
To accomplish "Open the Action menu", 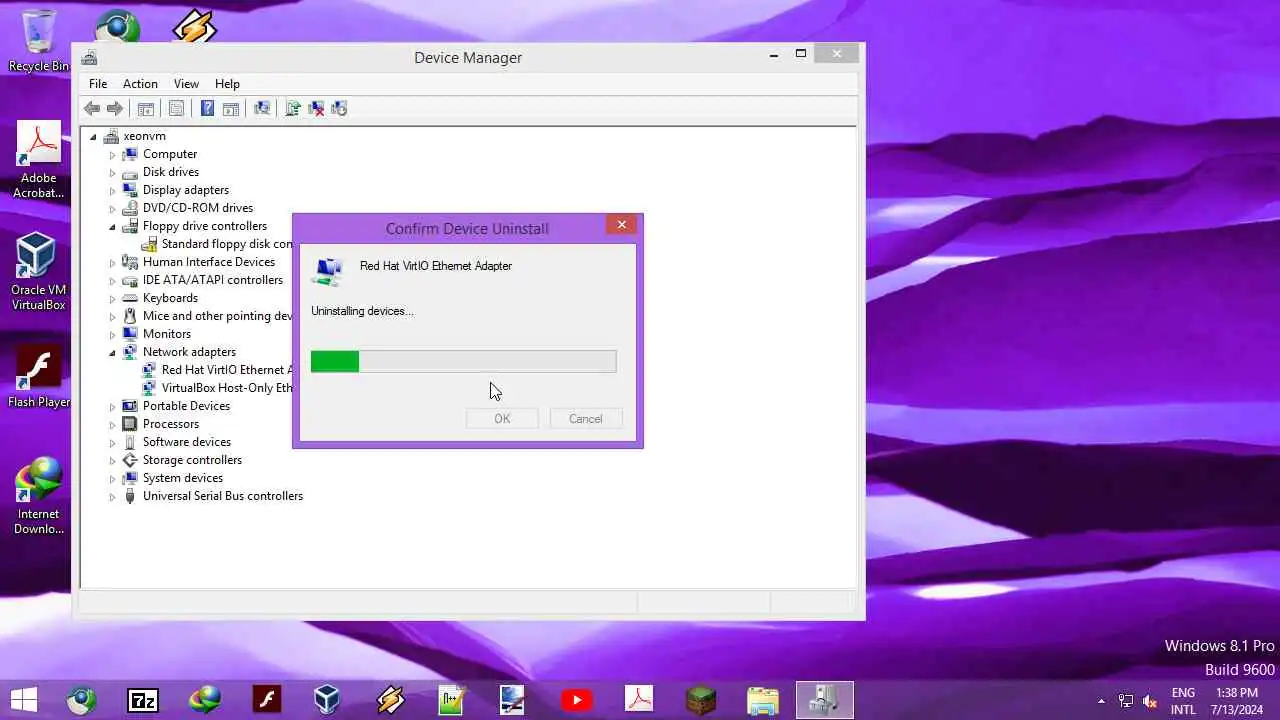I will coord(140,84).
